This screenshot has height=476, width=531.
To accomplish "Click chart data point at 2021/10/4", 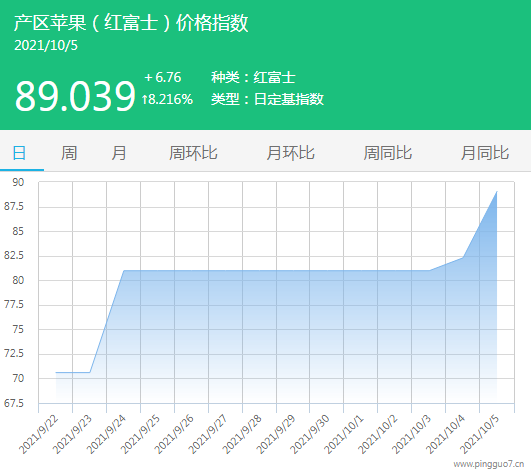I will (x=463, y=257).
